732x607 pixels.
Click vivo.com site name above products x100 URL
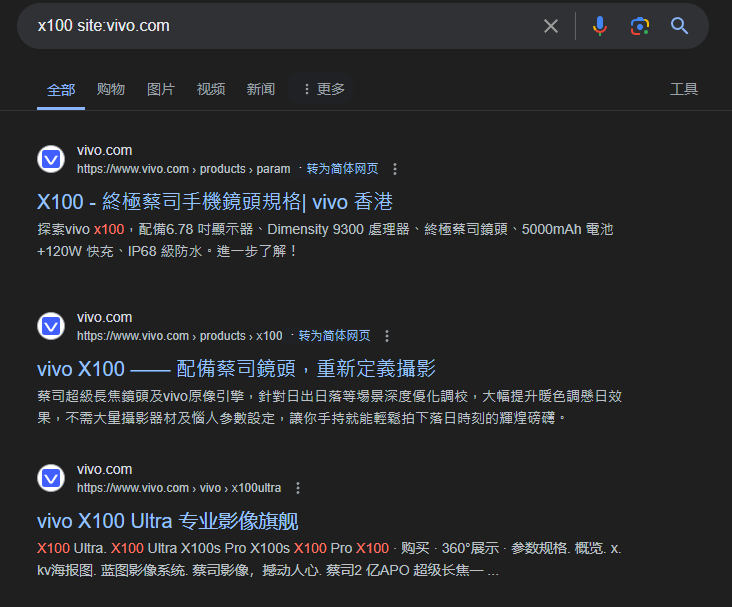[105, 318]
